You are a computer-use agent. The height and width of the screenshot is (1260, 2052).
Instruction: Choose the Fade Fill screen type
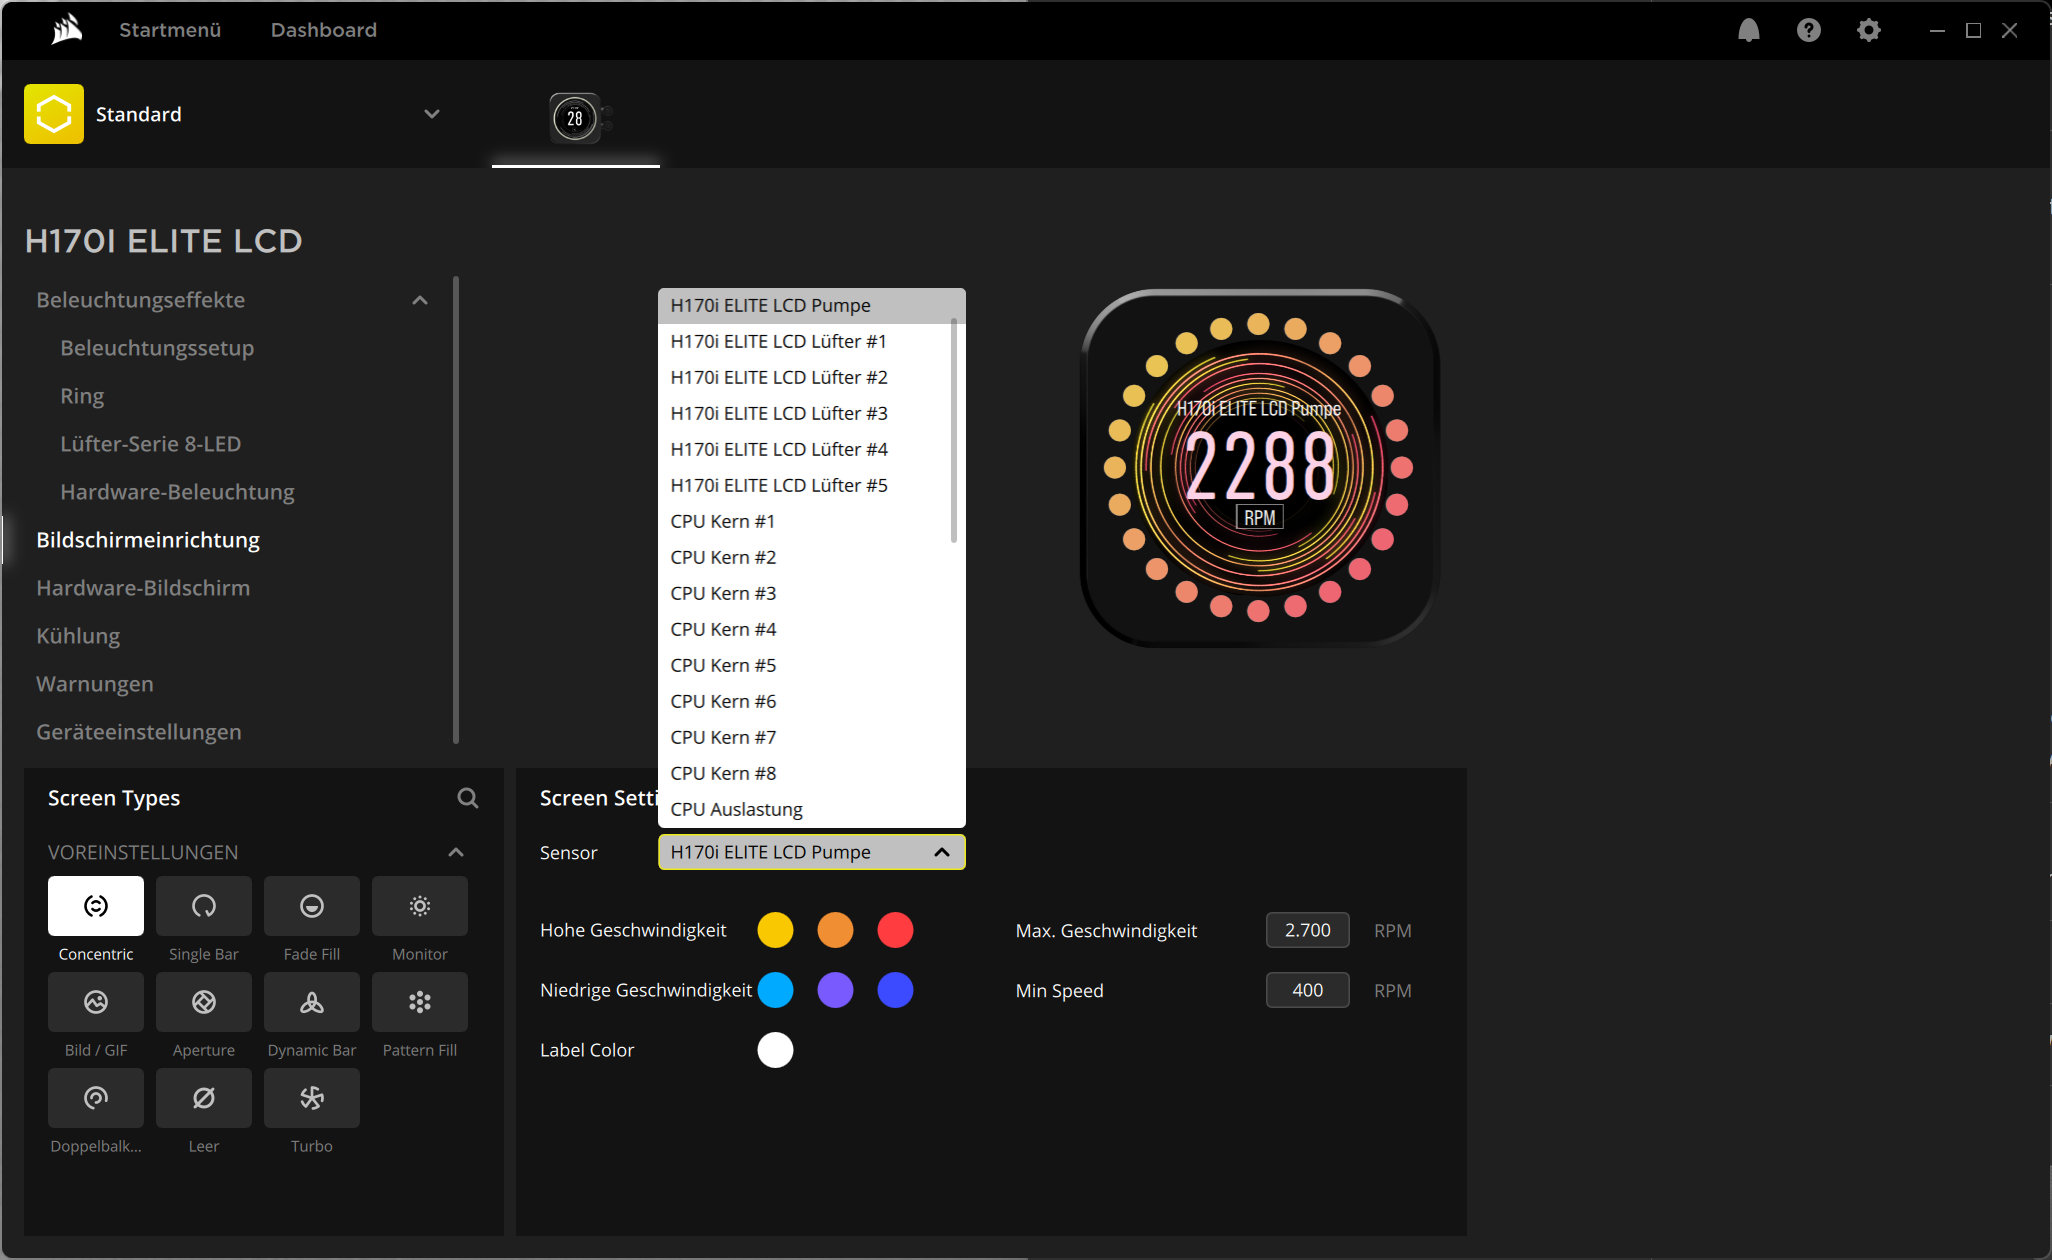coord(312,906)
